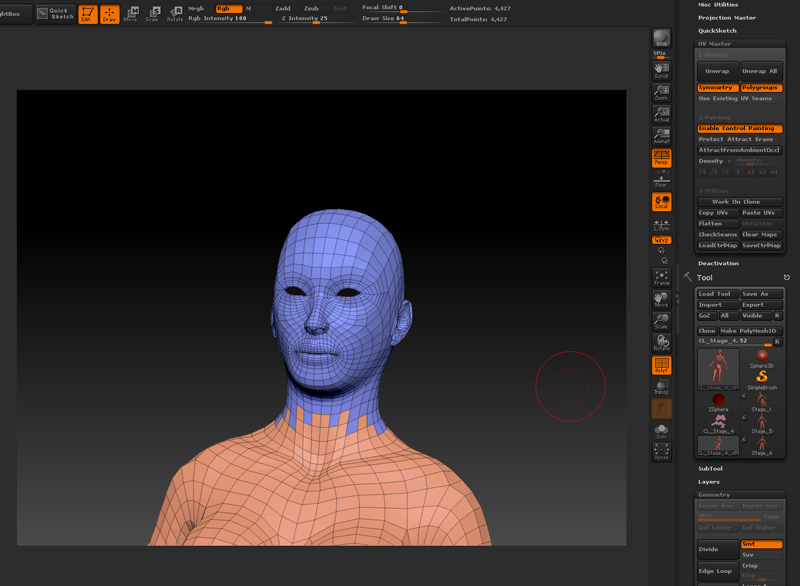Click the Unwrap All button
This screenshot has width=800, height=586.
[761, 71]
